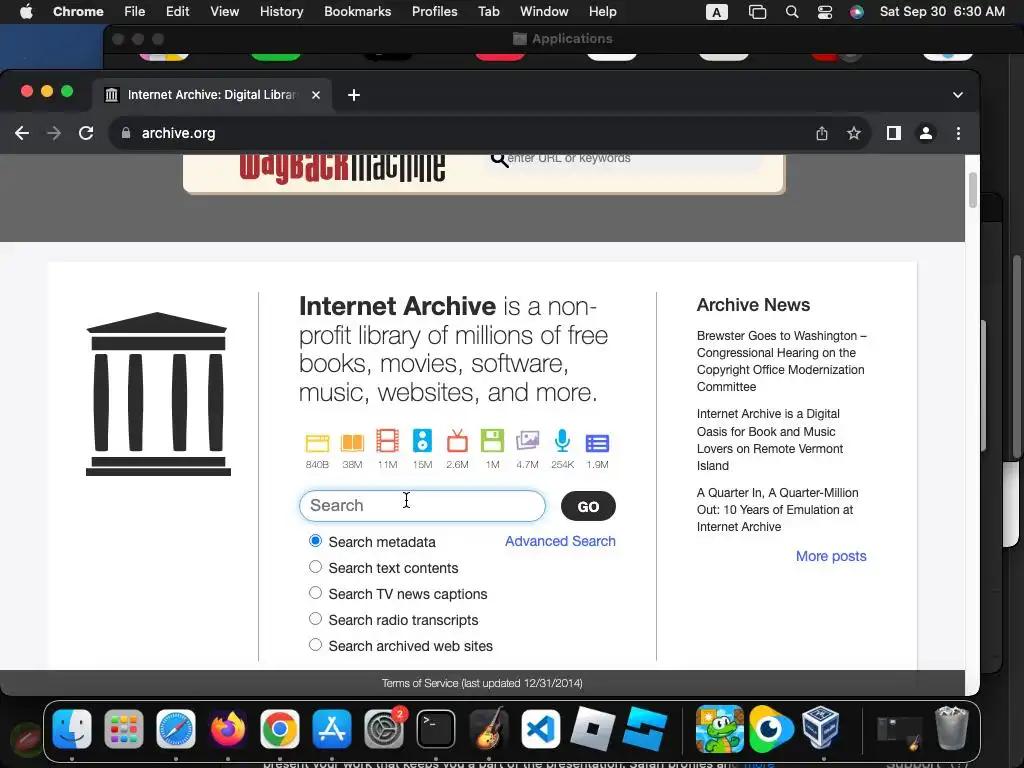Open System Settings from the dock
The height and width of the screenshot is (768, 1024).
(384, 728)
